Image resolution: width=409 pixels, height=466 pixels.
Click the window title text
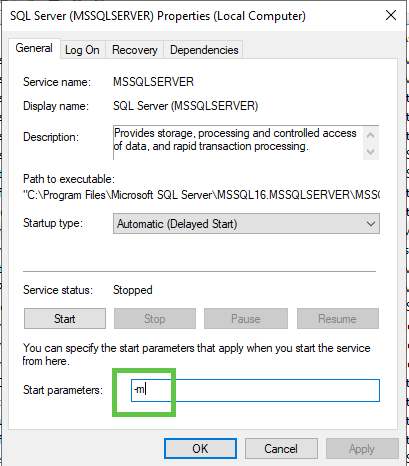158,16
